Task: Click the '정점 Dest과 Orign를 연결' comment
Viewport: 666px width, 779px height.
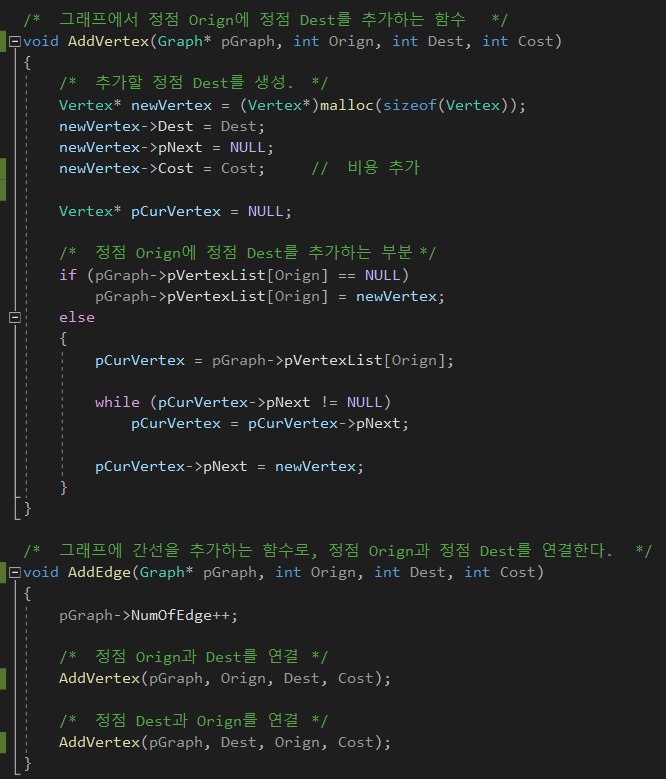Action: click(194, 720)
